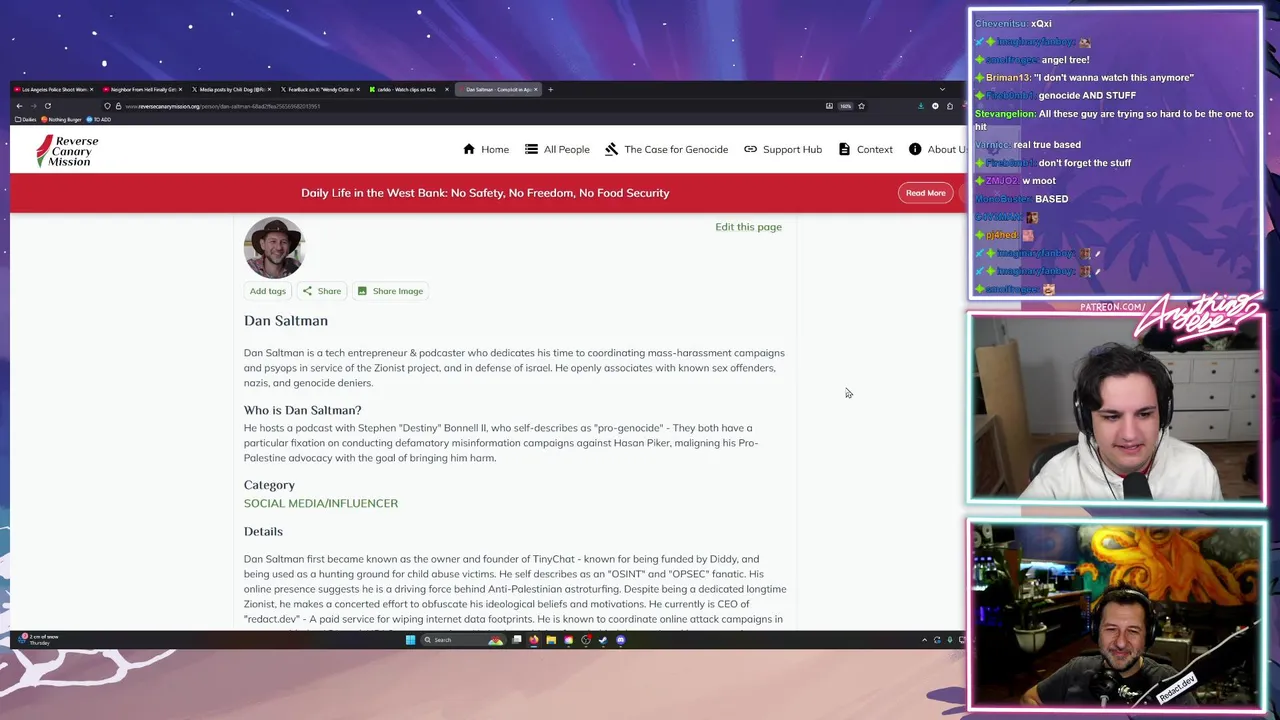The width and height of the screenshot is (1280, 720).
Task: Open File Explorer from the taskbar
Action: (x=551, y=640)
